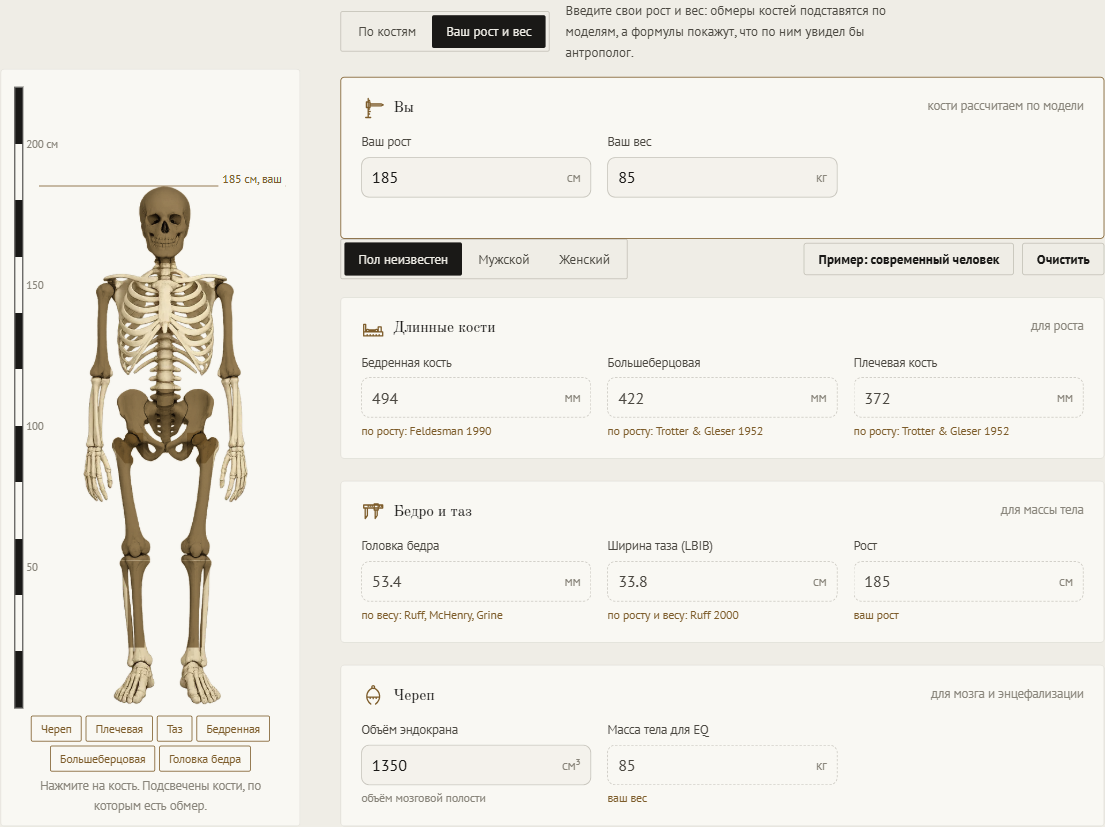This screenshot has width=1105, height=827.
Task: Click the по весу: Ruff, McHenry, Grine note
Action: click(x=432, y=615)
